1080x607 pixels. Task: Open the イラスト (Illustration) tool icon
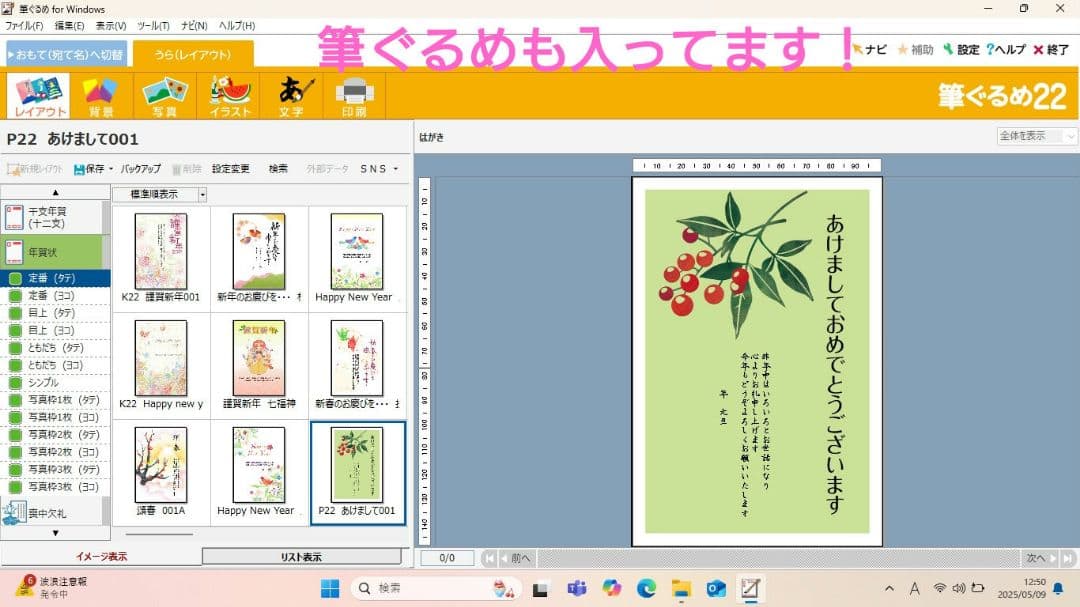pos(229,92)
